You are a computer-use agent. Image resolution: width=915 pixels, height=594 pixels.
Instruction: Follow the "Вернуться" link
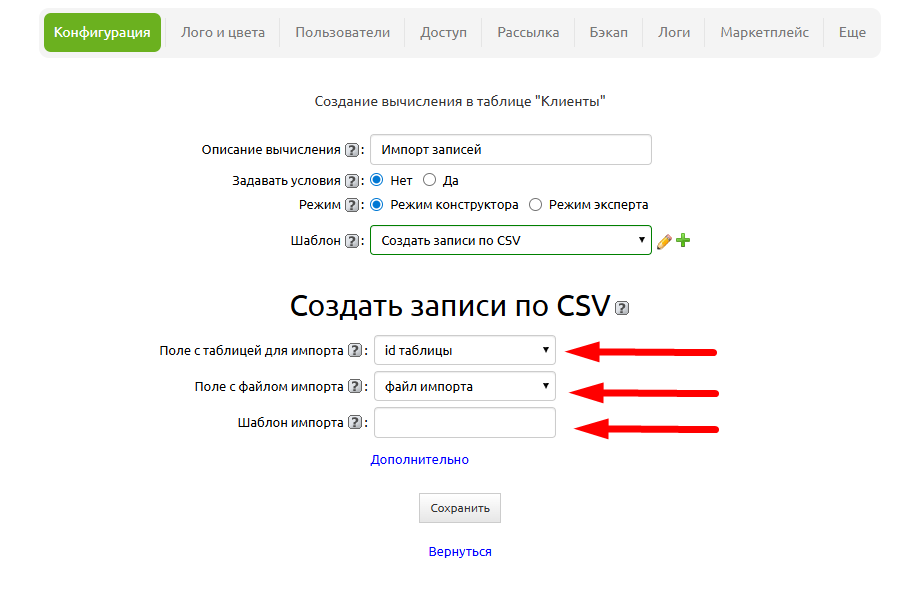click(x=460, y=552)
